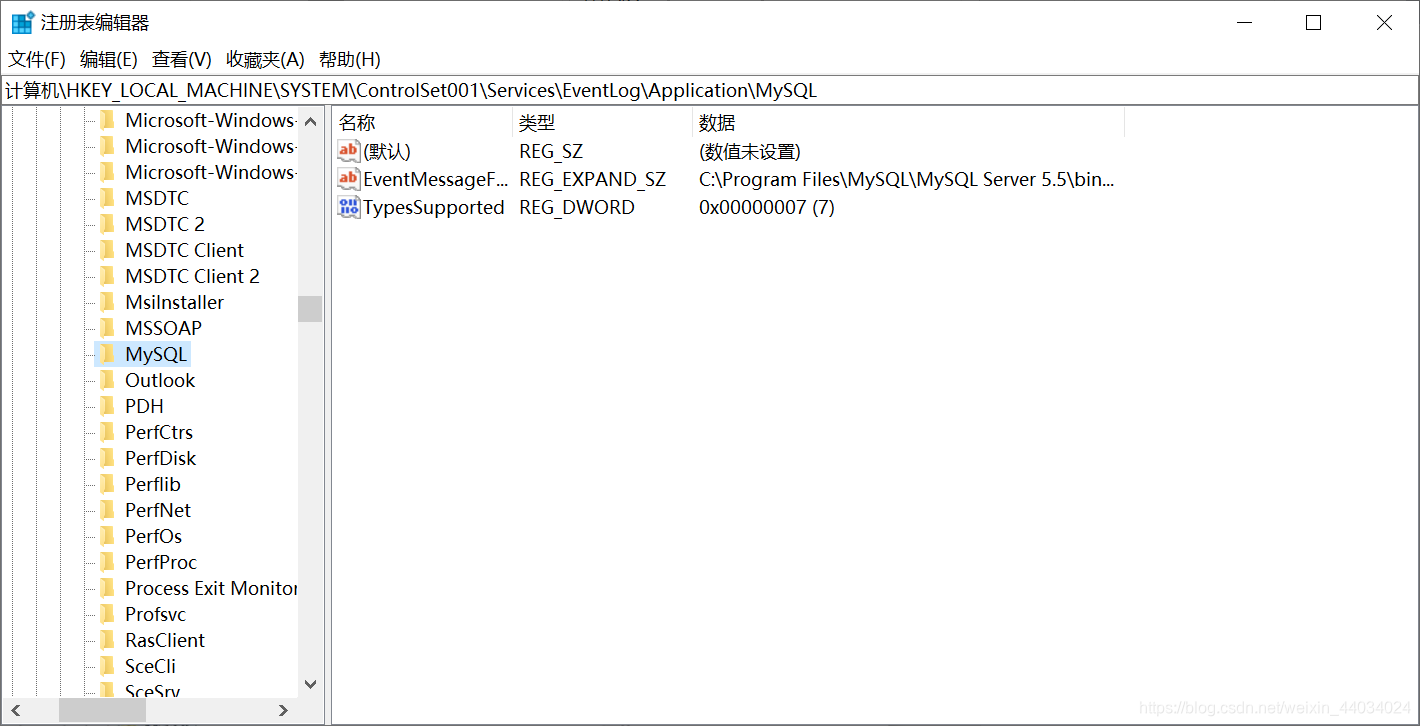The height and width of the screenshot is (726, 1420).
Task: Click the (数值未设置) data cell
Action: (750, 151)
